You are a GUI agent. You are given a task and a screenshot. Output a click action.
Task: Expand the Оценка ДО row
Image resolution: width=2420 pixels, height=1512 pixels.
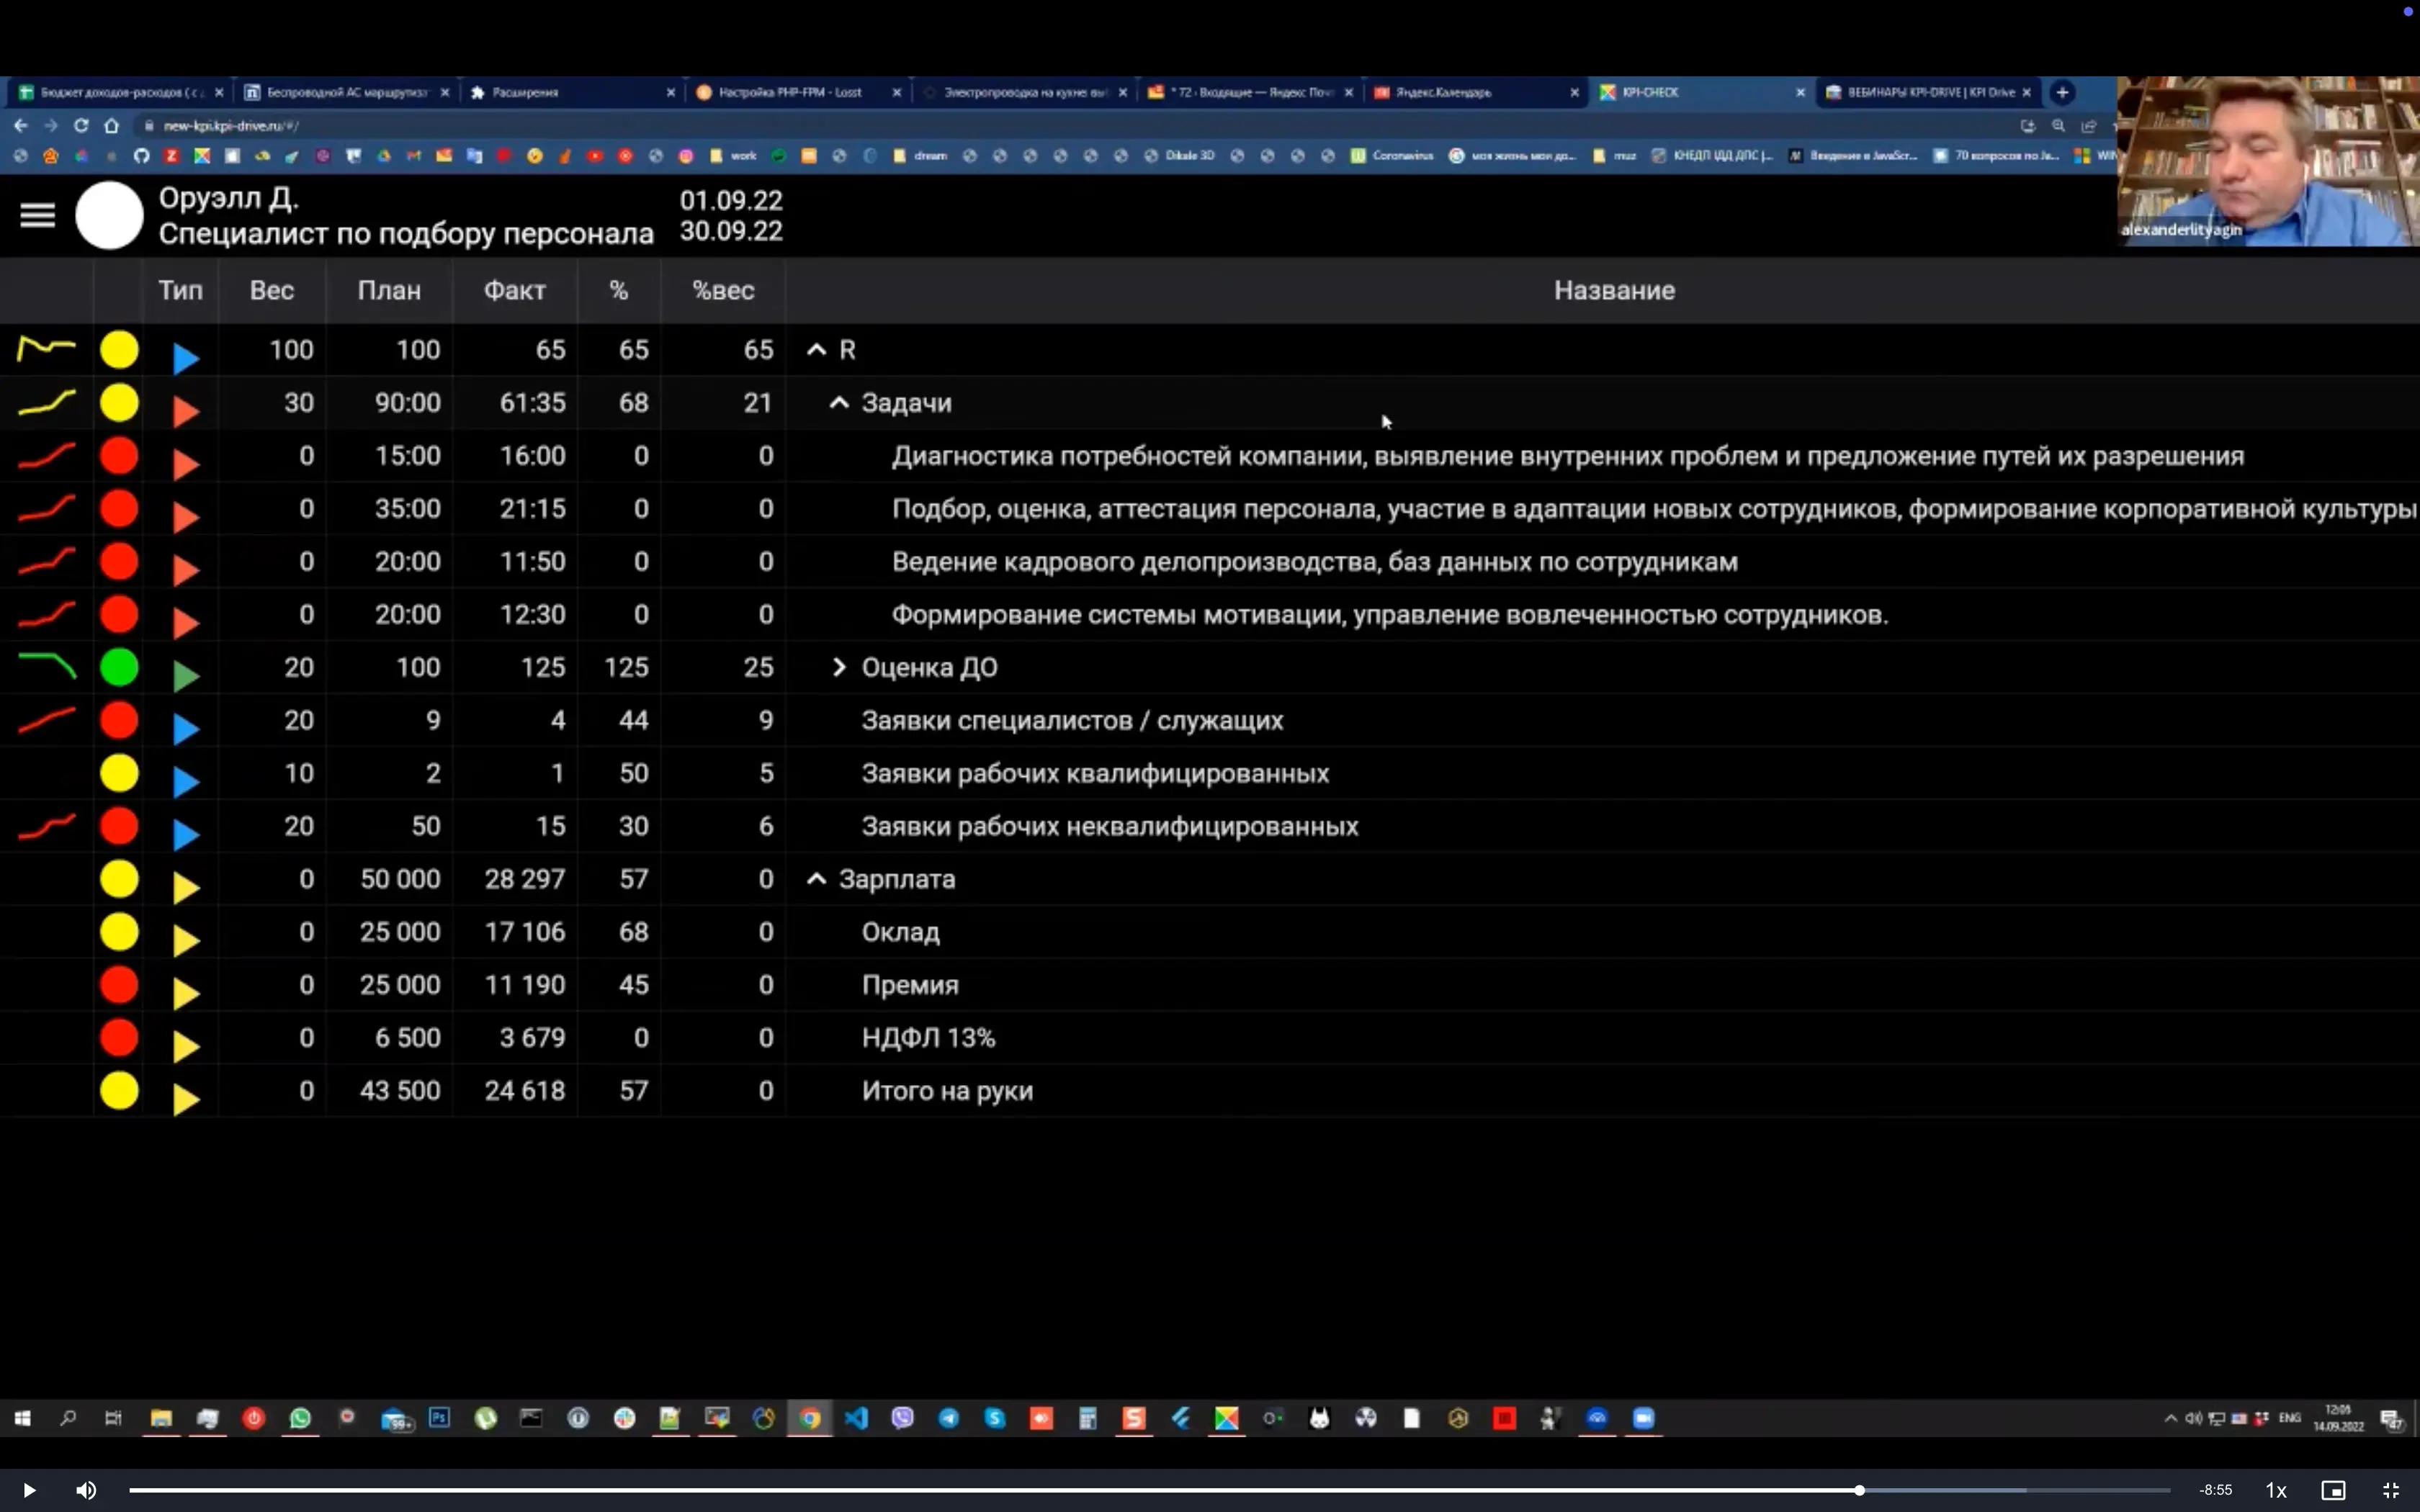[x=839, y=667]
